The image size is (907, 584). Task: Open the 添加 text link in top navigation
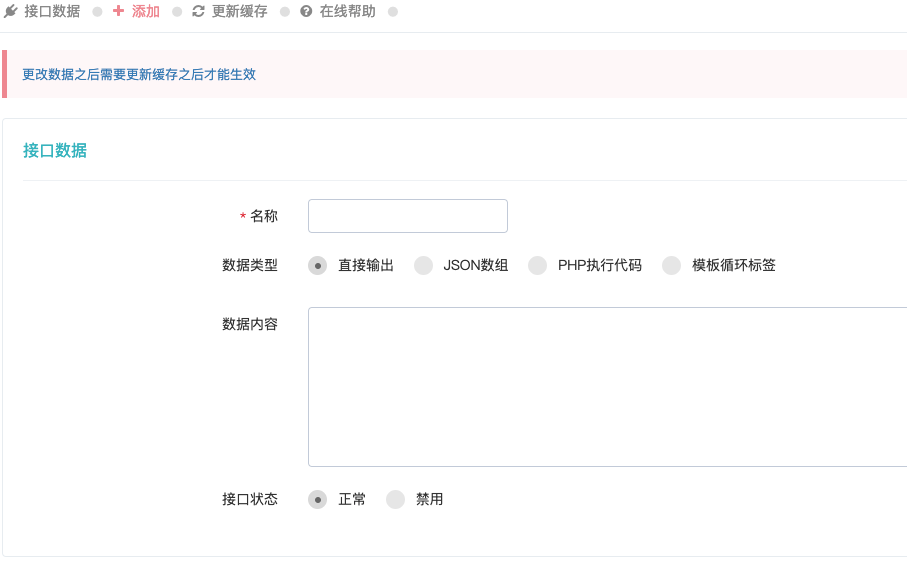pyautogui.click(x=146, y=12)
